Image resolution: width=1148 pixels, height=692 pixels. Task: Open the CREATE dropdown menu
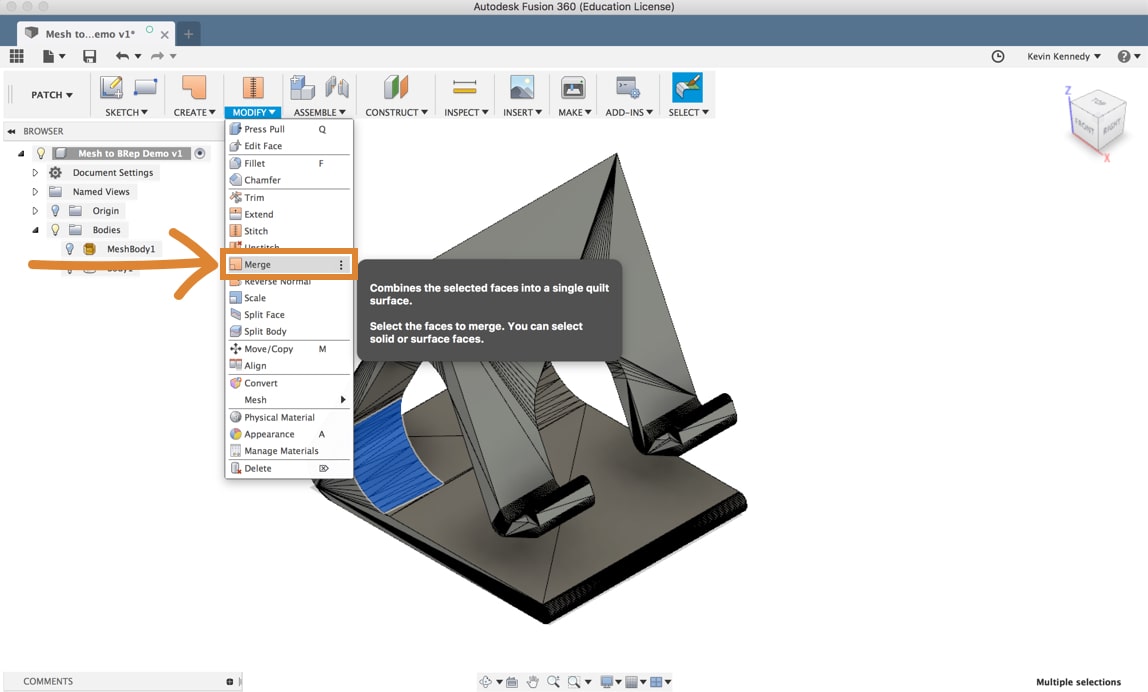point(194,112)
